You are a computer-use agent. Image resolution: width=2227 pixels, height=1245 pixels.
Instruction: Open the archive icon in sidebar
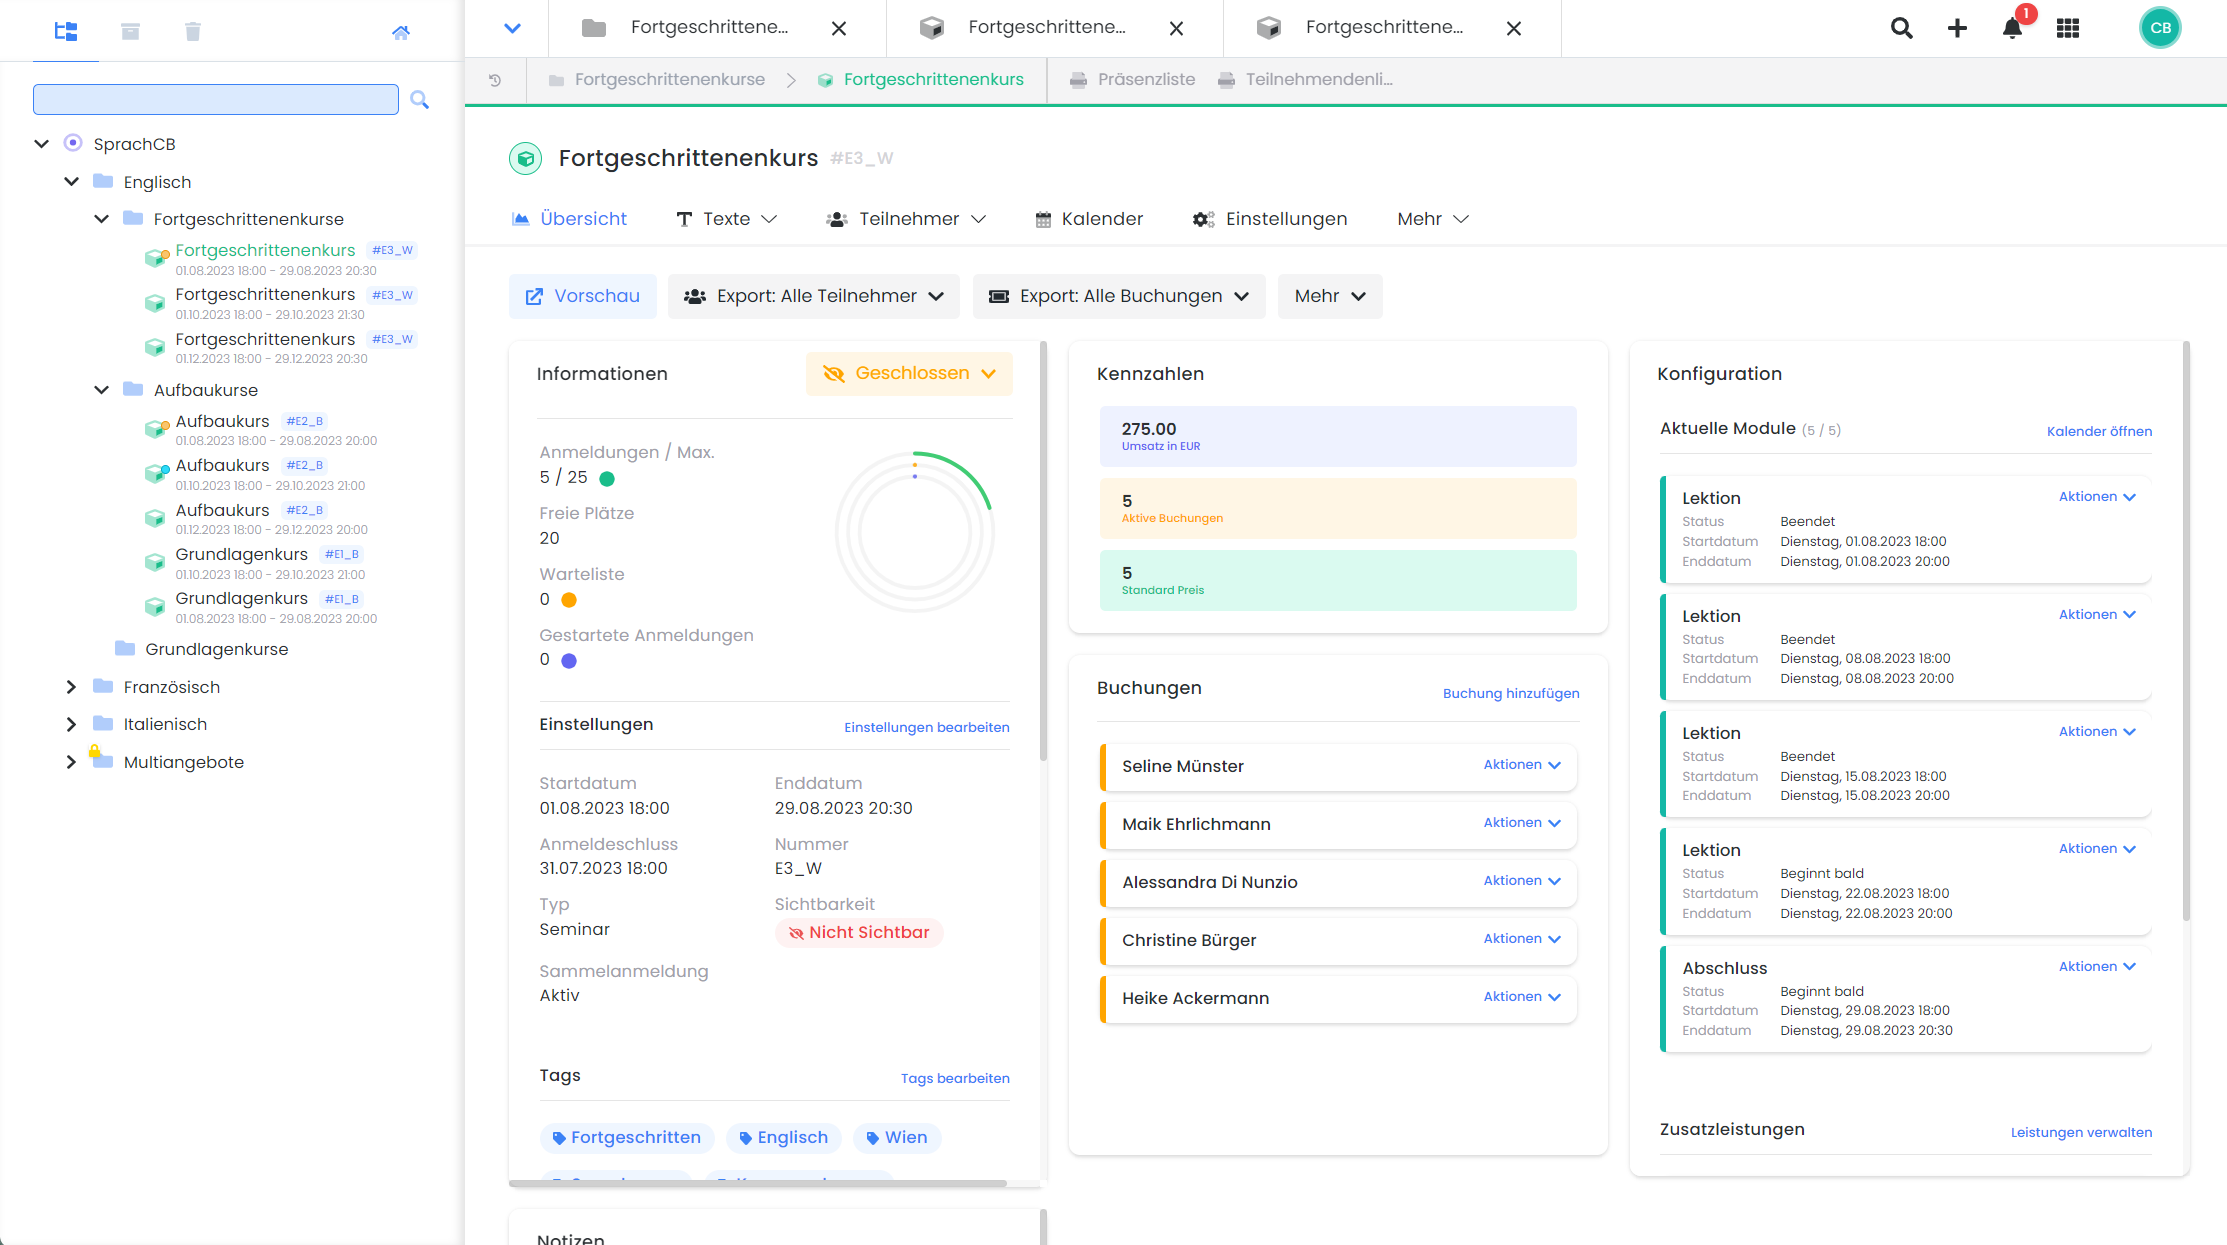(130, 32)
